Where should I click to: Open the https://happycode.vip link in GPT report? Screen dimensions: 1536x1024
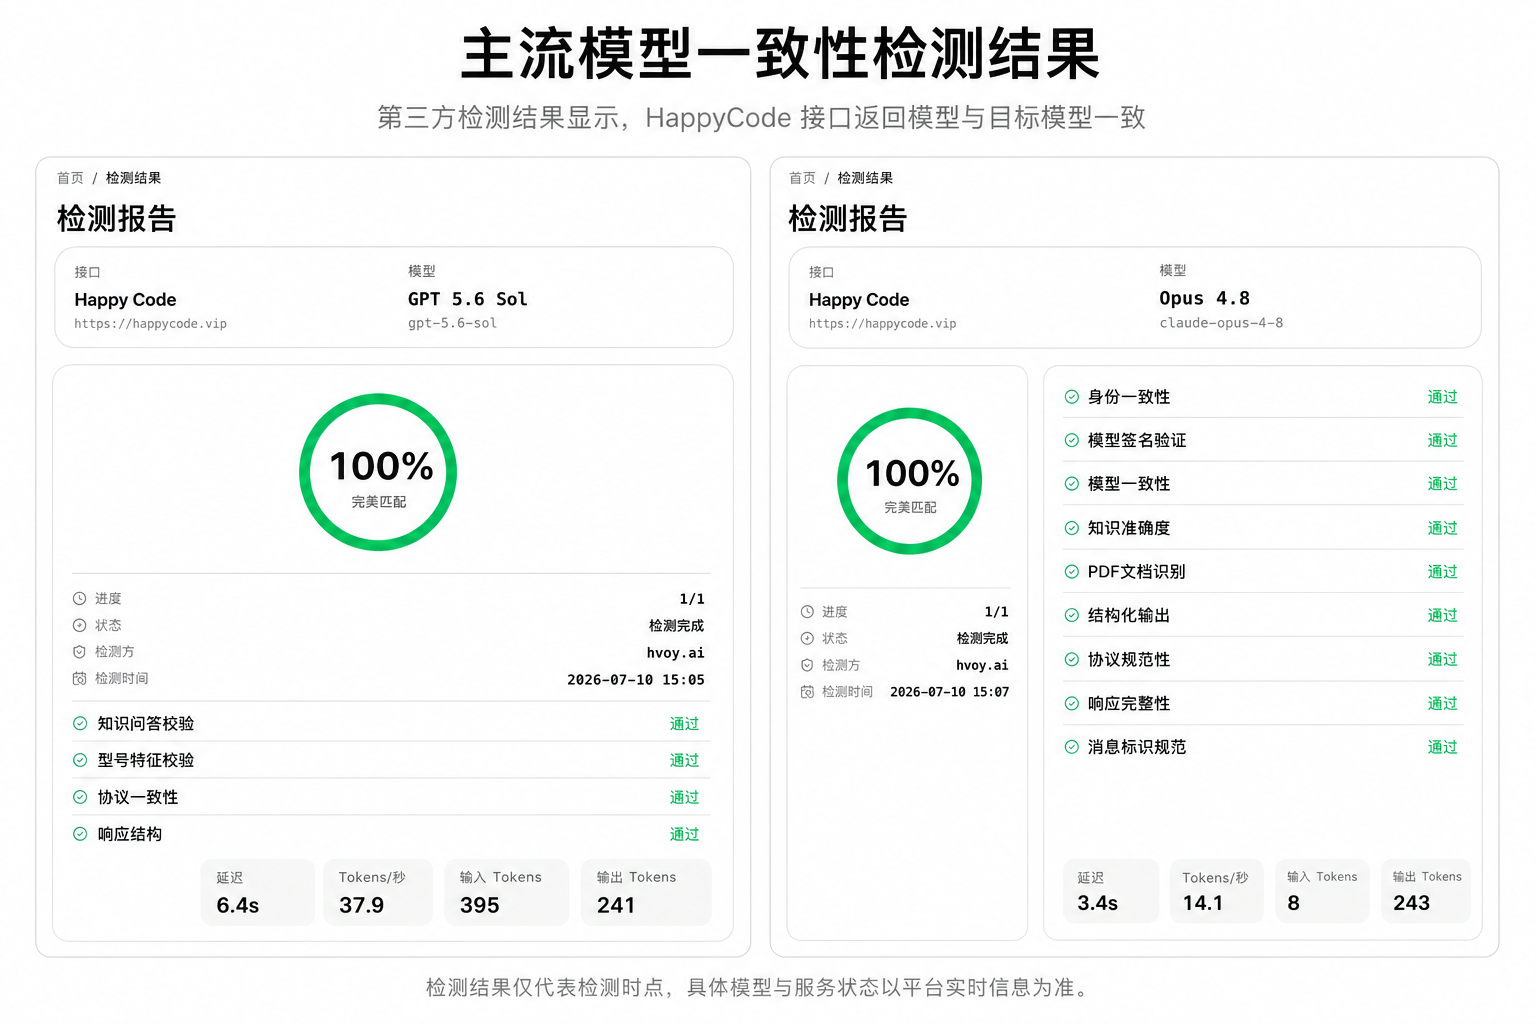151,324
